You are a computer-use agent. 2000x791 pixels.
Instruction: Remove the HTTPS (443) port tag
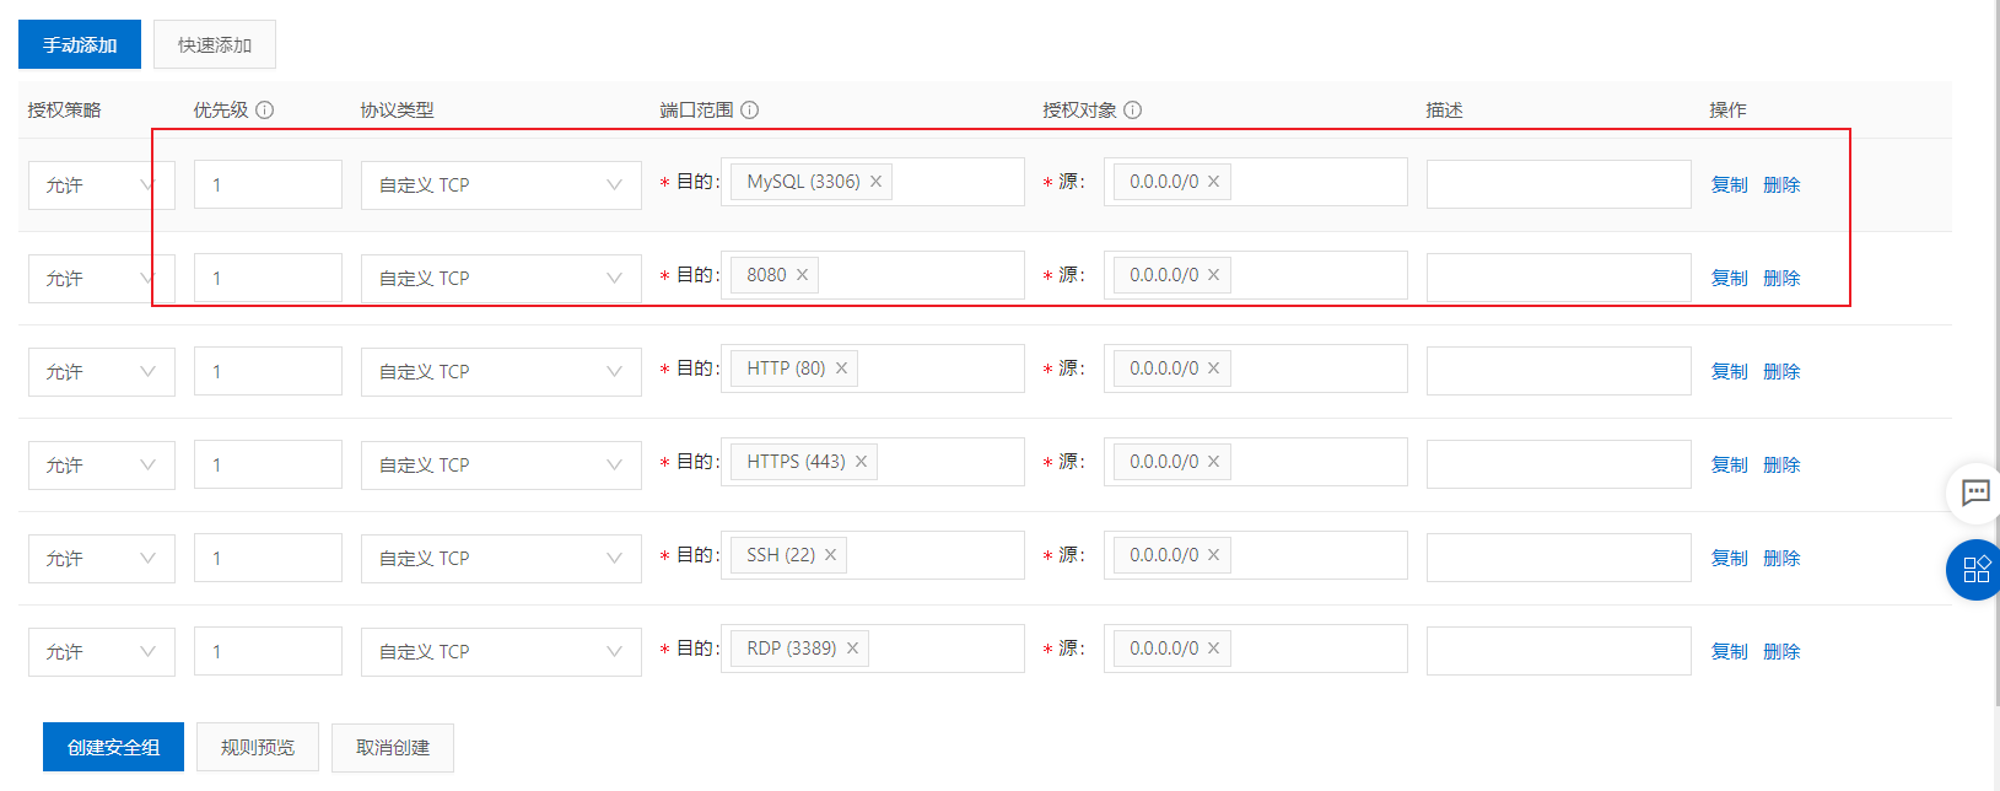coord(861,462)
